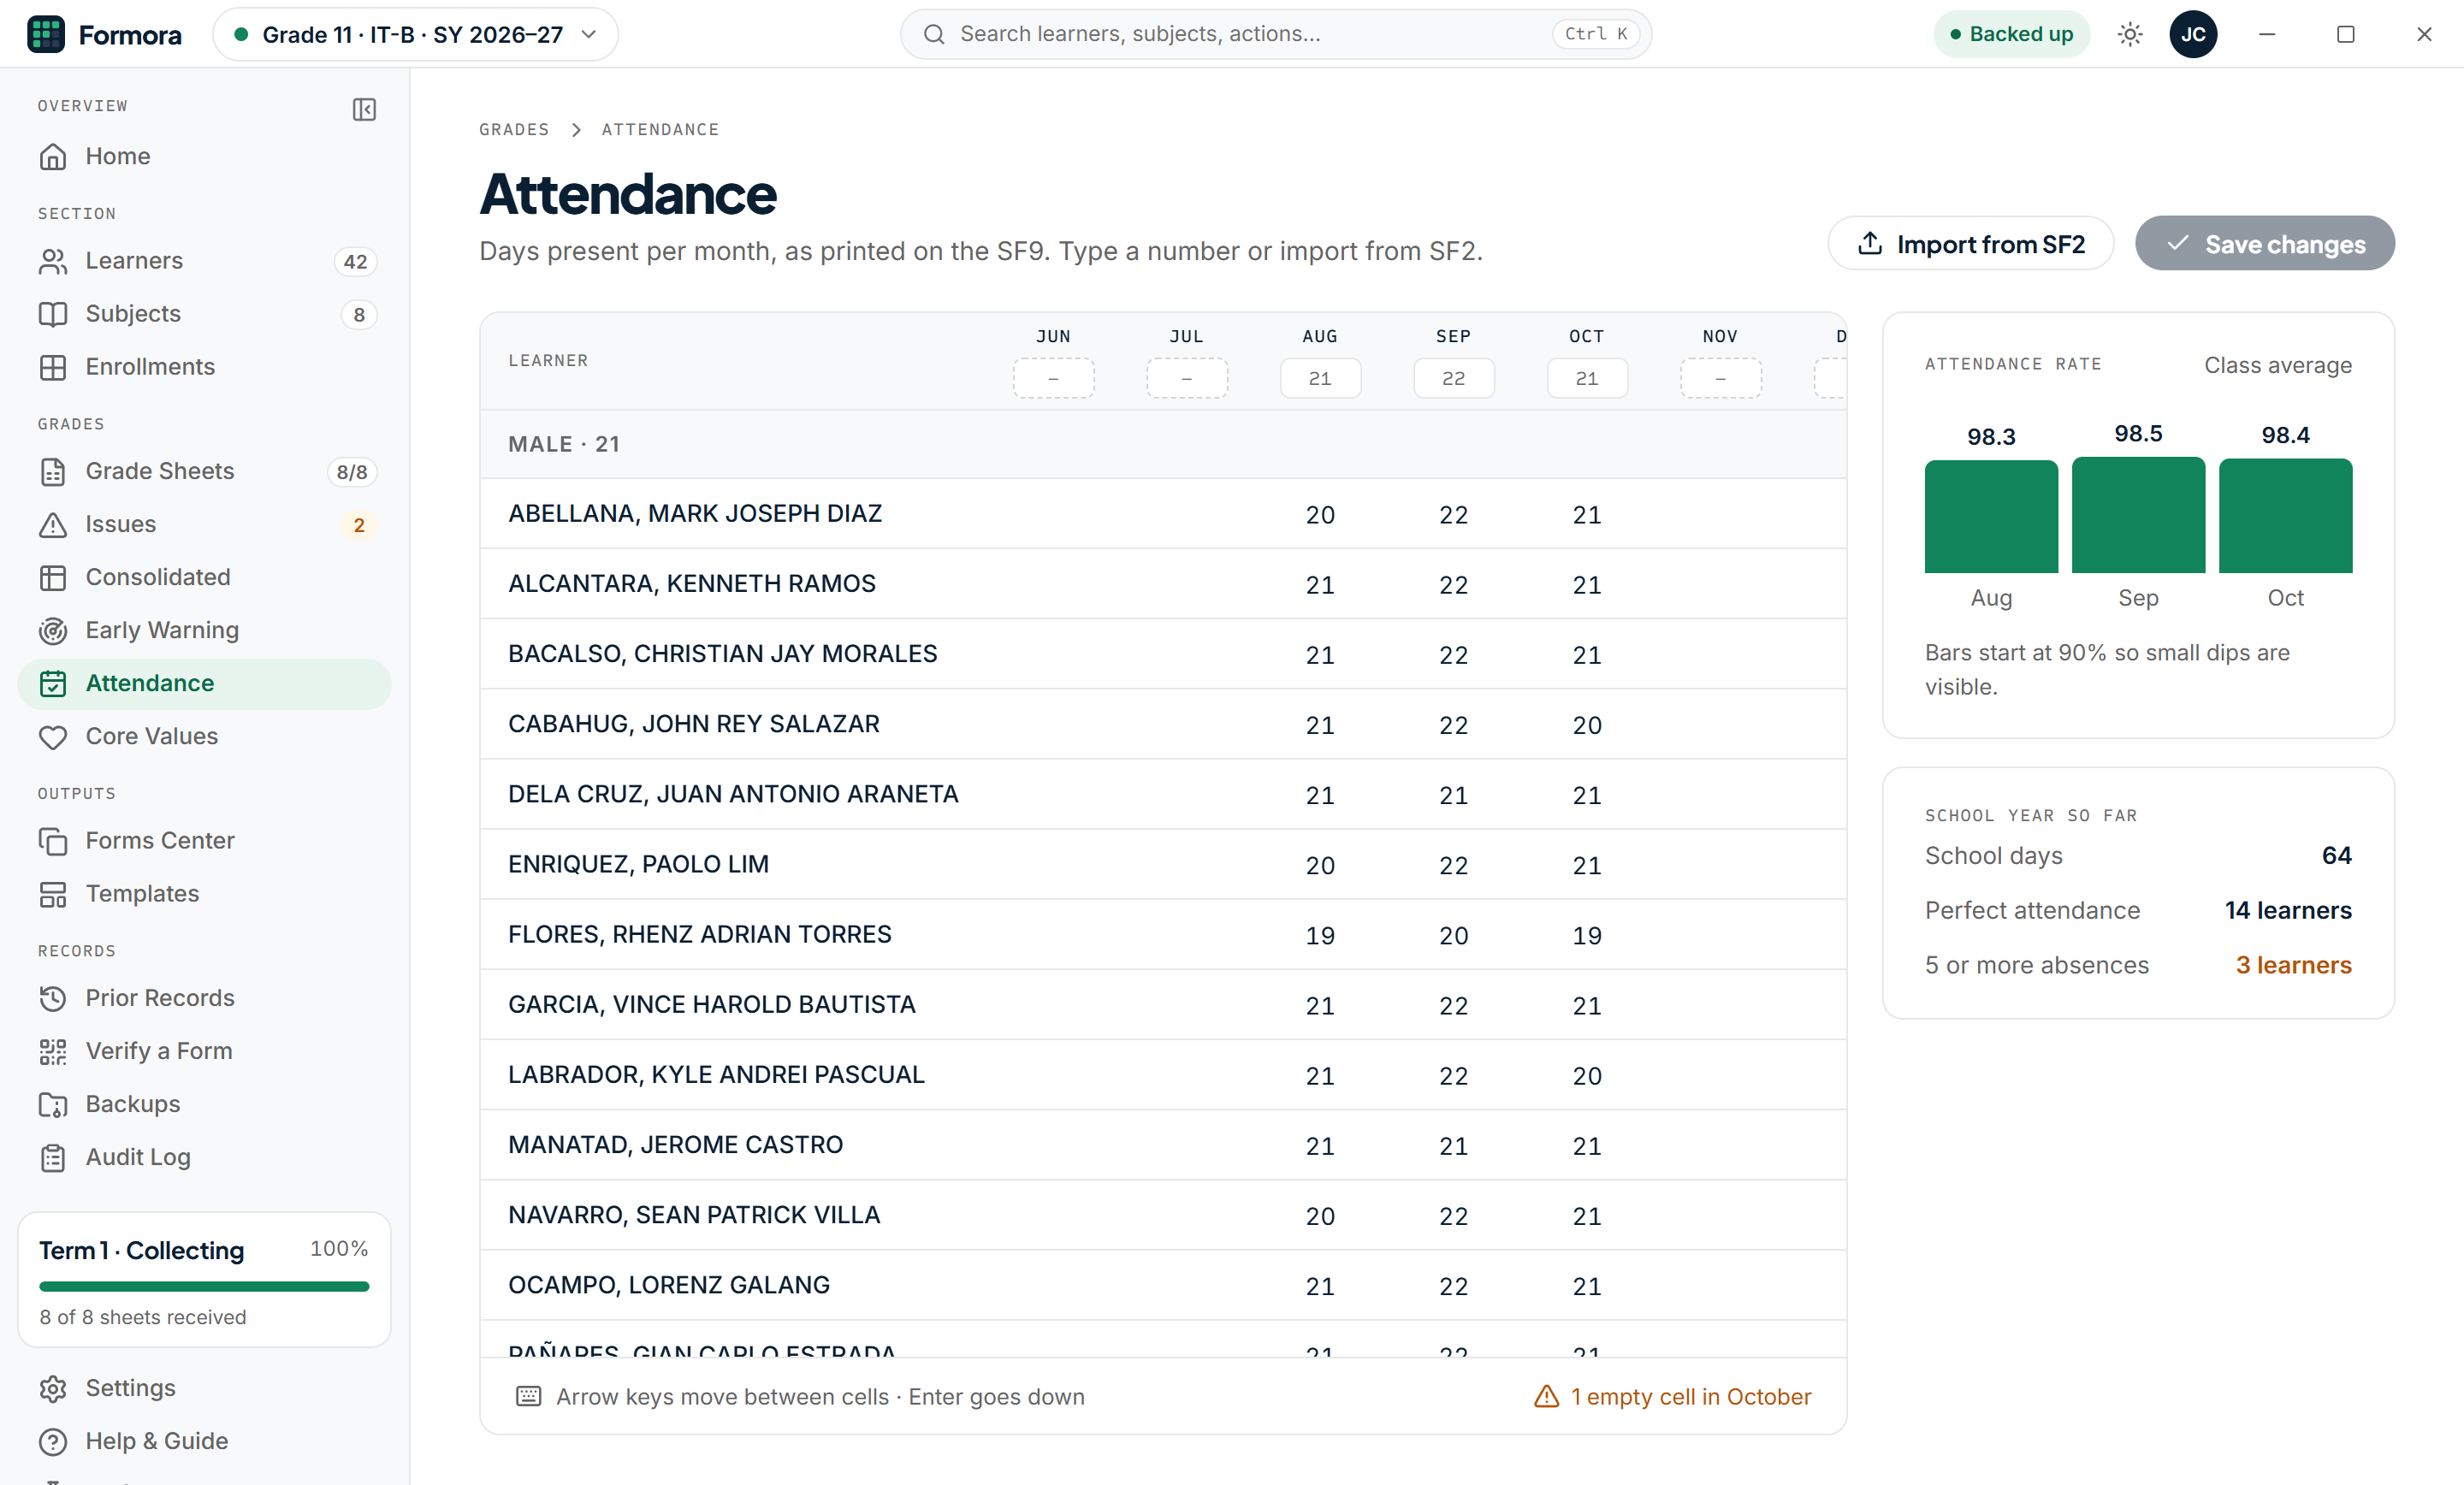Image resolution: width=2464 pixels, height=1485 pixels.
Task: Click the Verify a Form QR icon
Action: click(53, 1051)
